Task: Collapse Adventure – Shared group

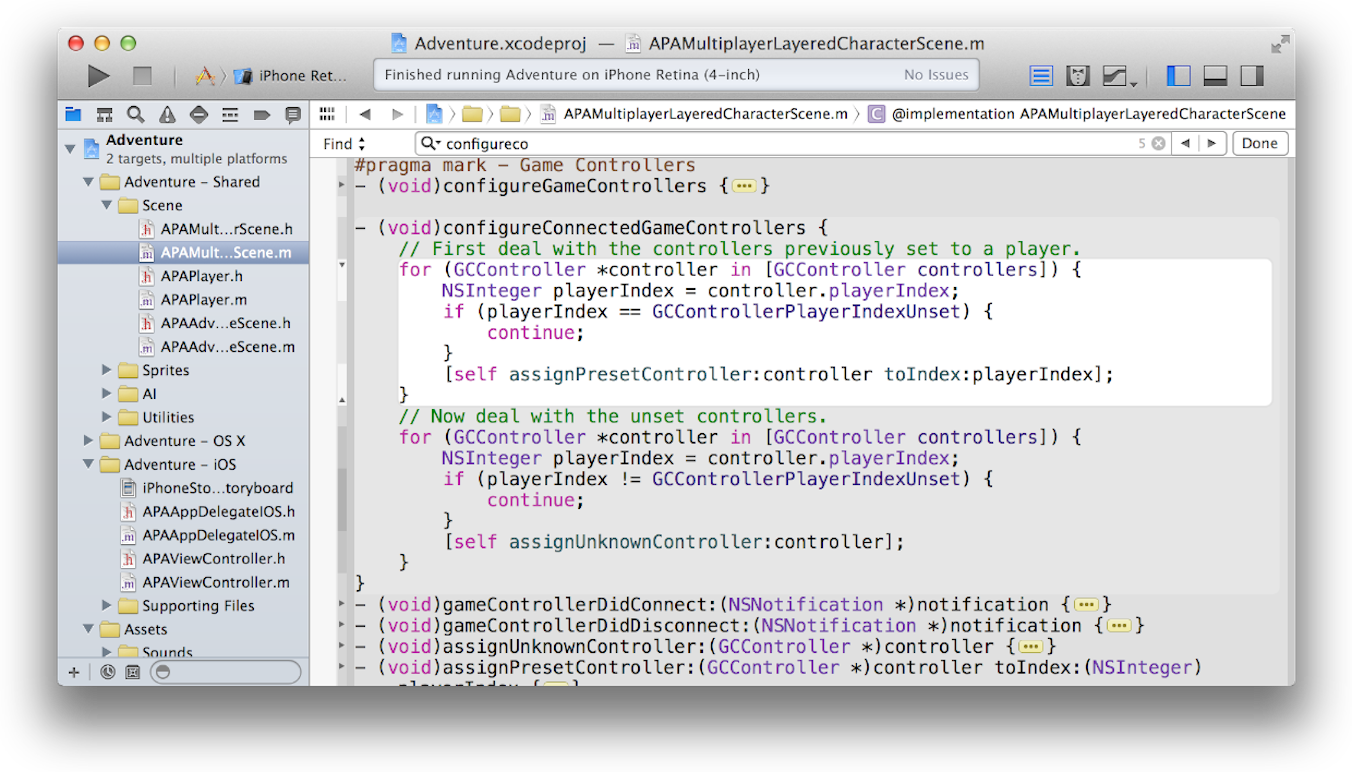Action: [x=88, y=182]
